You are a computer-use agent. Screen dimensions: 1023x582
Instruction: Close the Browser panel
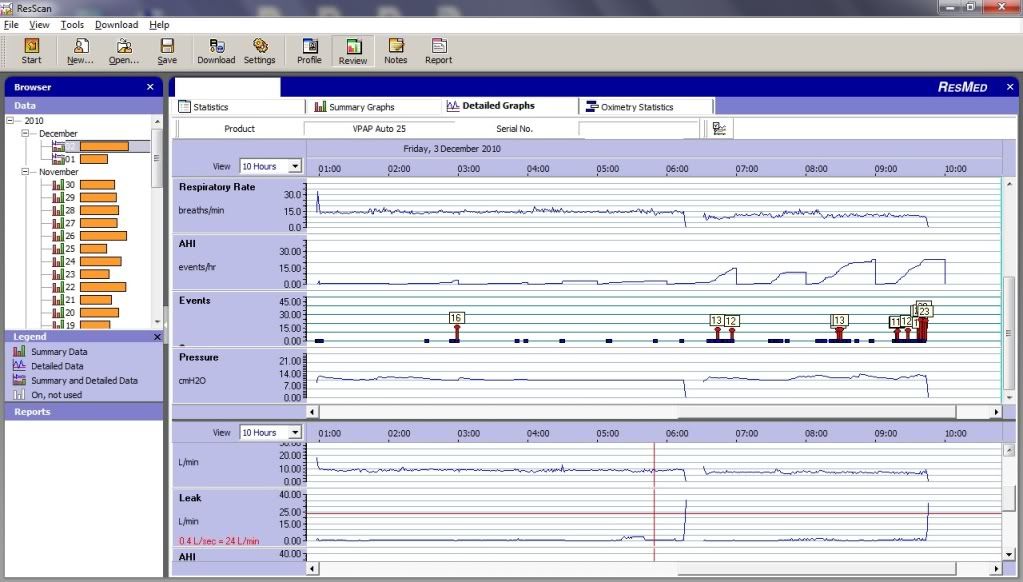tap(151, 87)
